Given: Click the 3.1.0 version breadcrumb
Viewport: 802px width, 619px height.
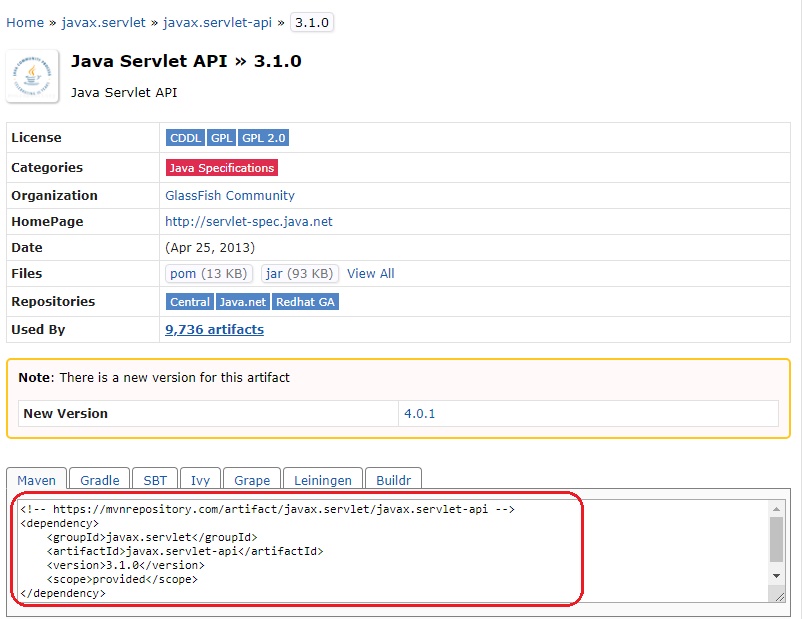Looking at the screenshot, I should (312, 23).
